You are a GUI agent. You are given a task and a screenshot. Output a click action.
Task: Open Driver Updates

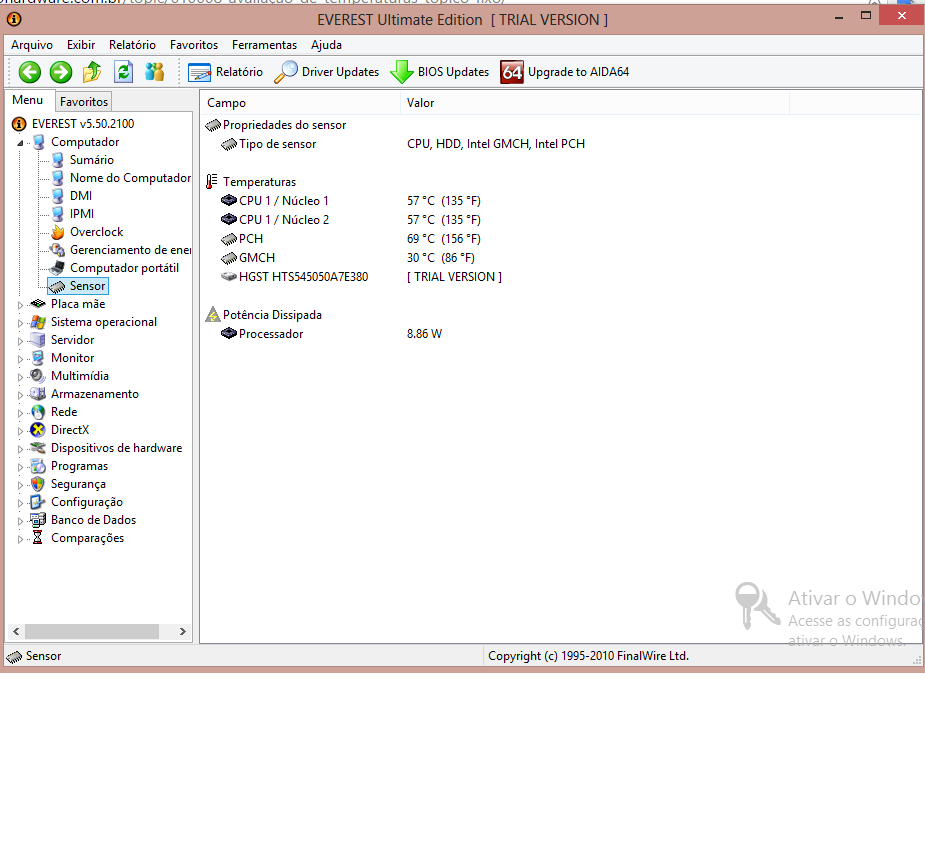327,72
